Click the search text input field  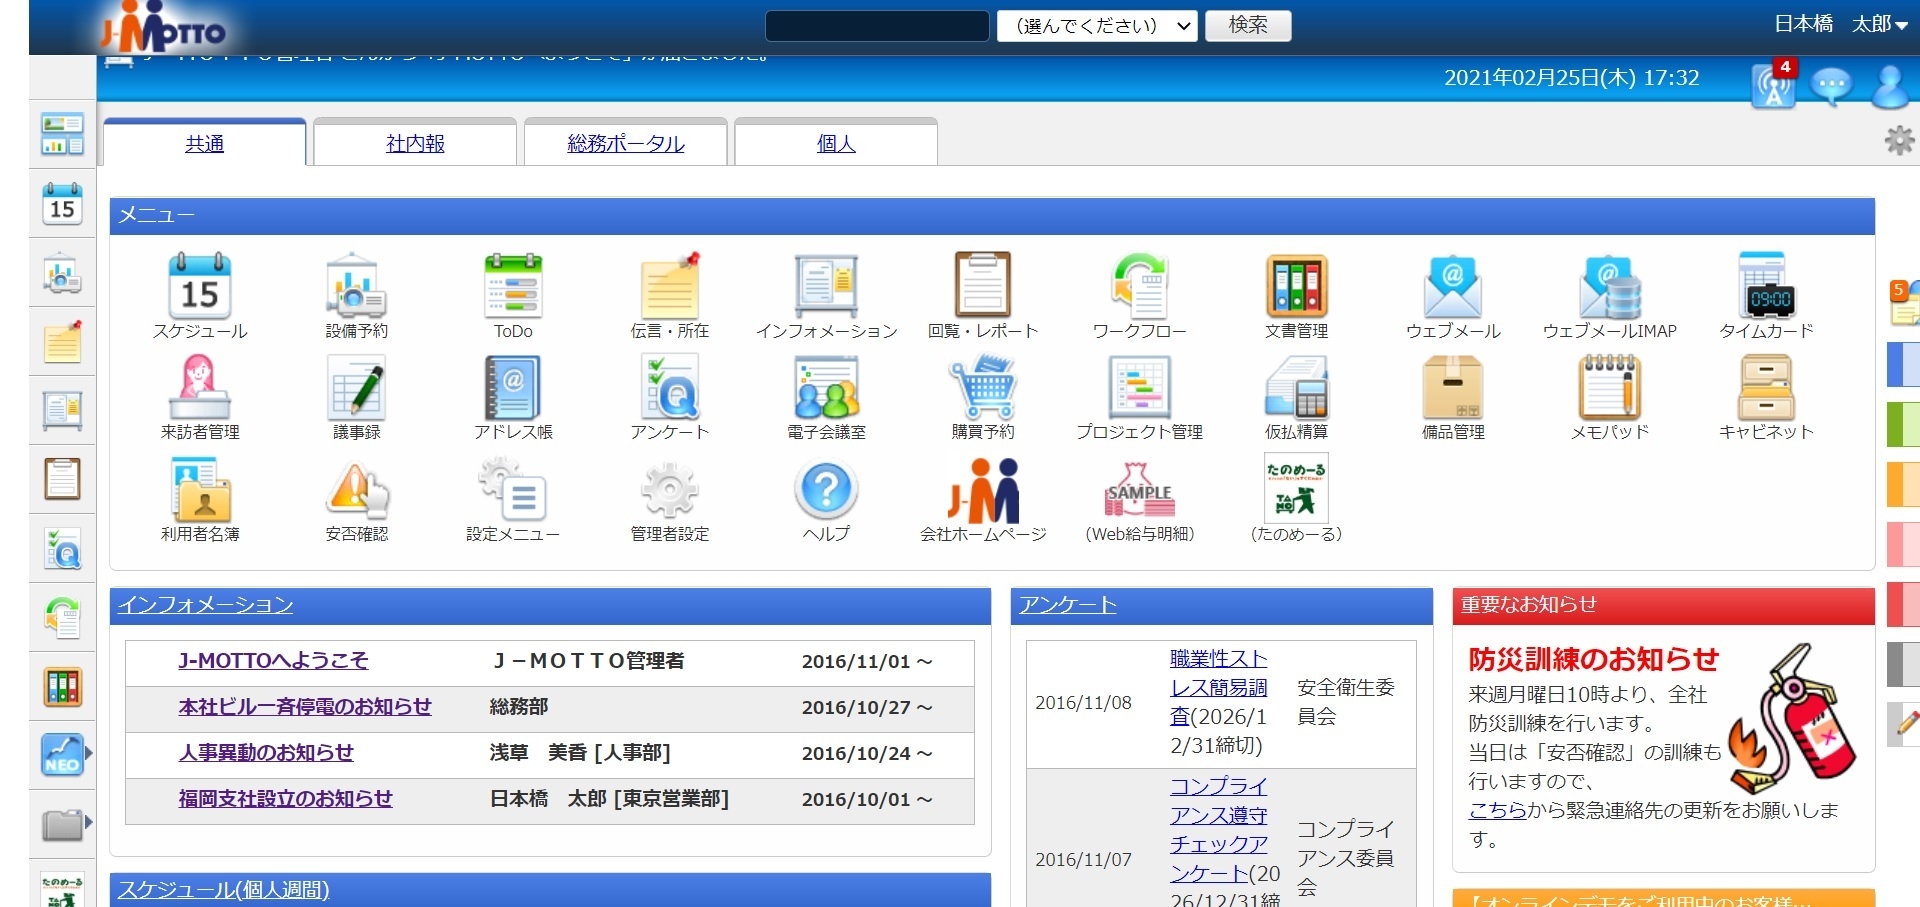(x=877, y=26)
